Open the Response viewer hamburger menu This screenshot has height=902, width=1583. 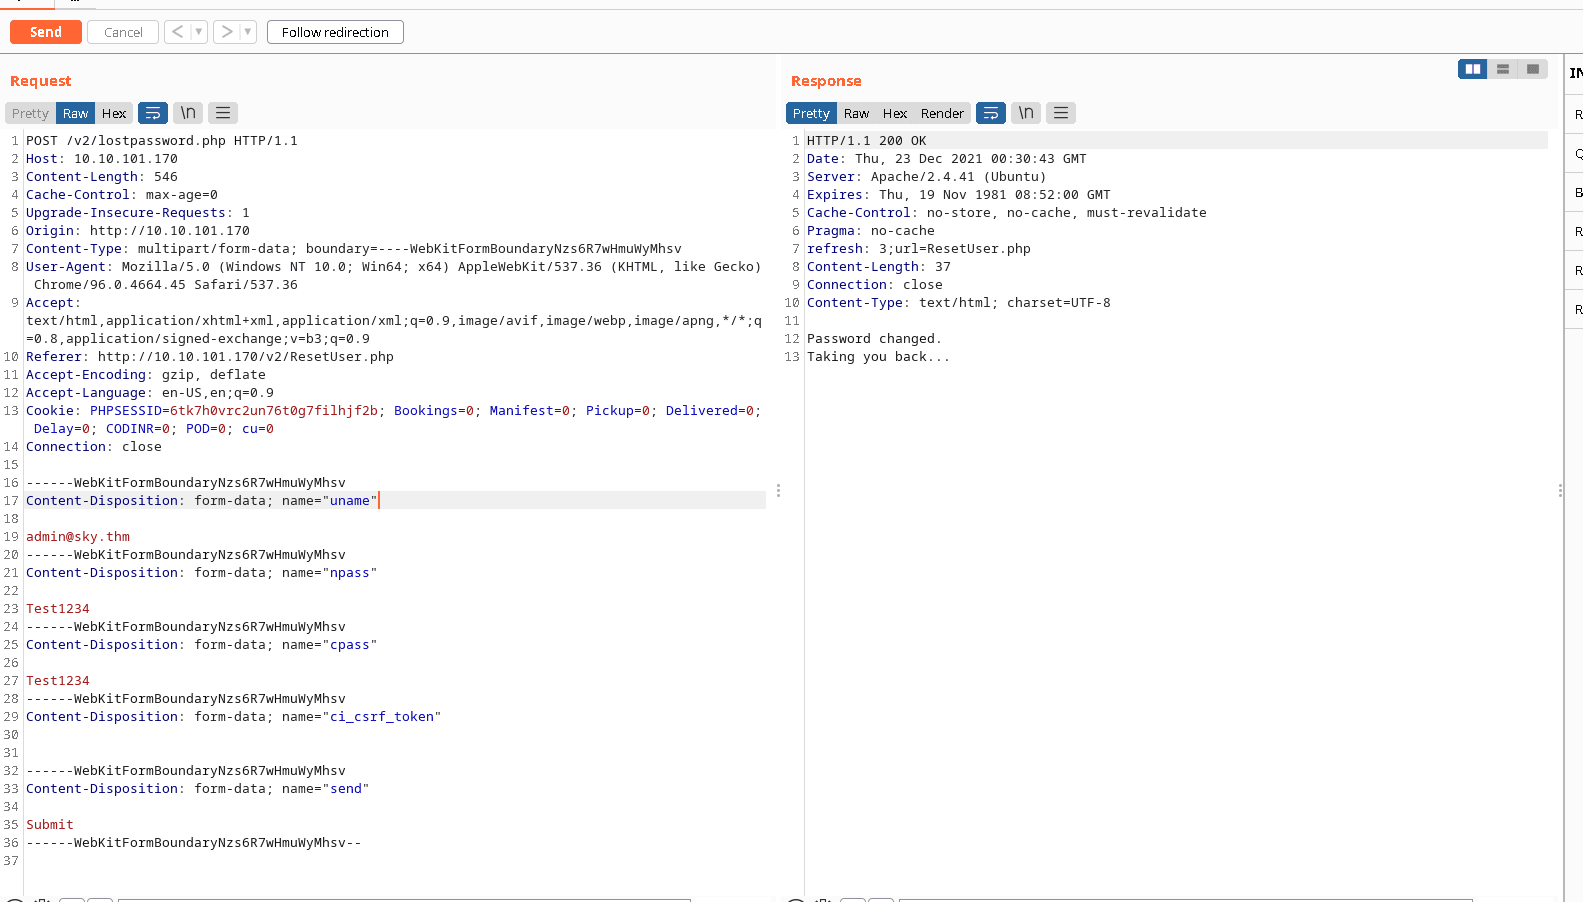pos(1061,113)
